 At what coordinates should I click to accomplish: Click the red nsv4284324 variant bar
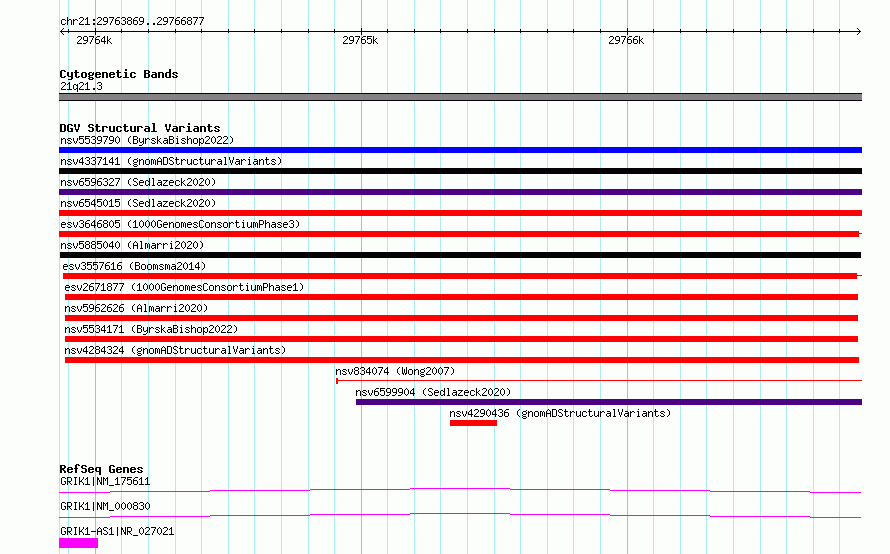(x=461, y=360)
